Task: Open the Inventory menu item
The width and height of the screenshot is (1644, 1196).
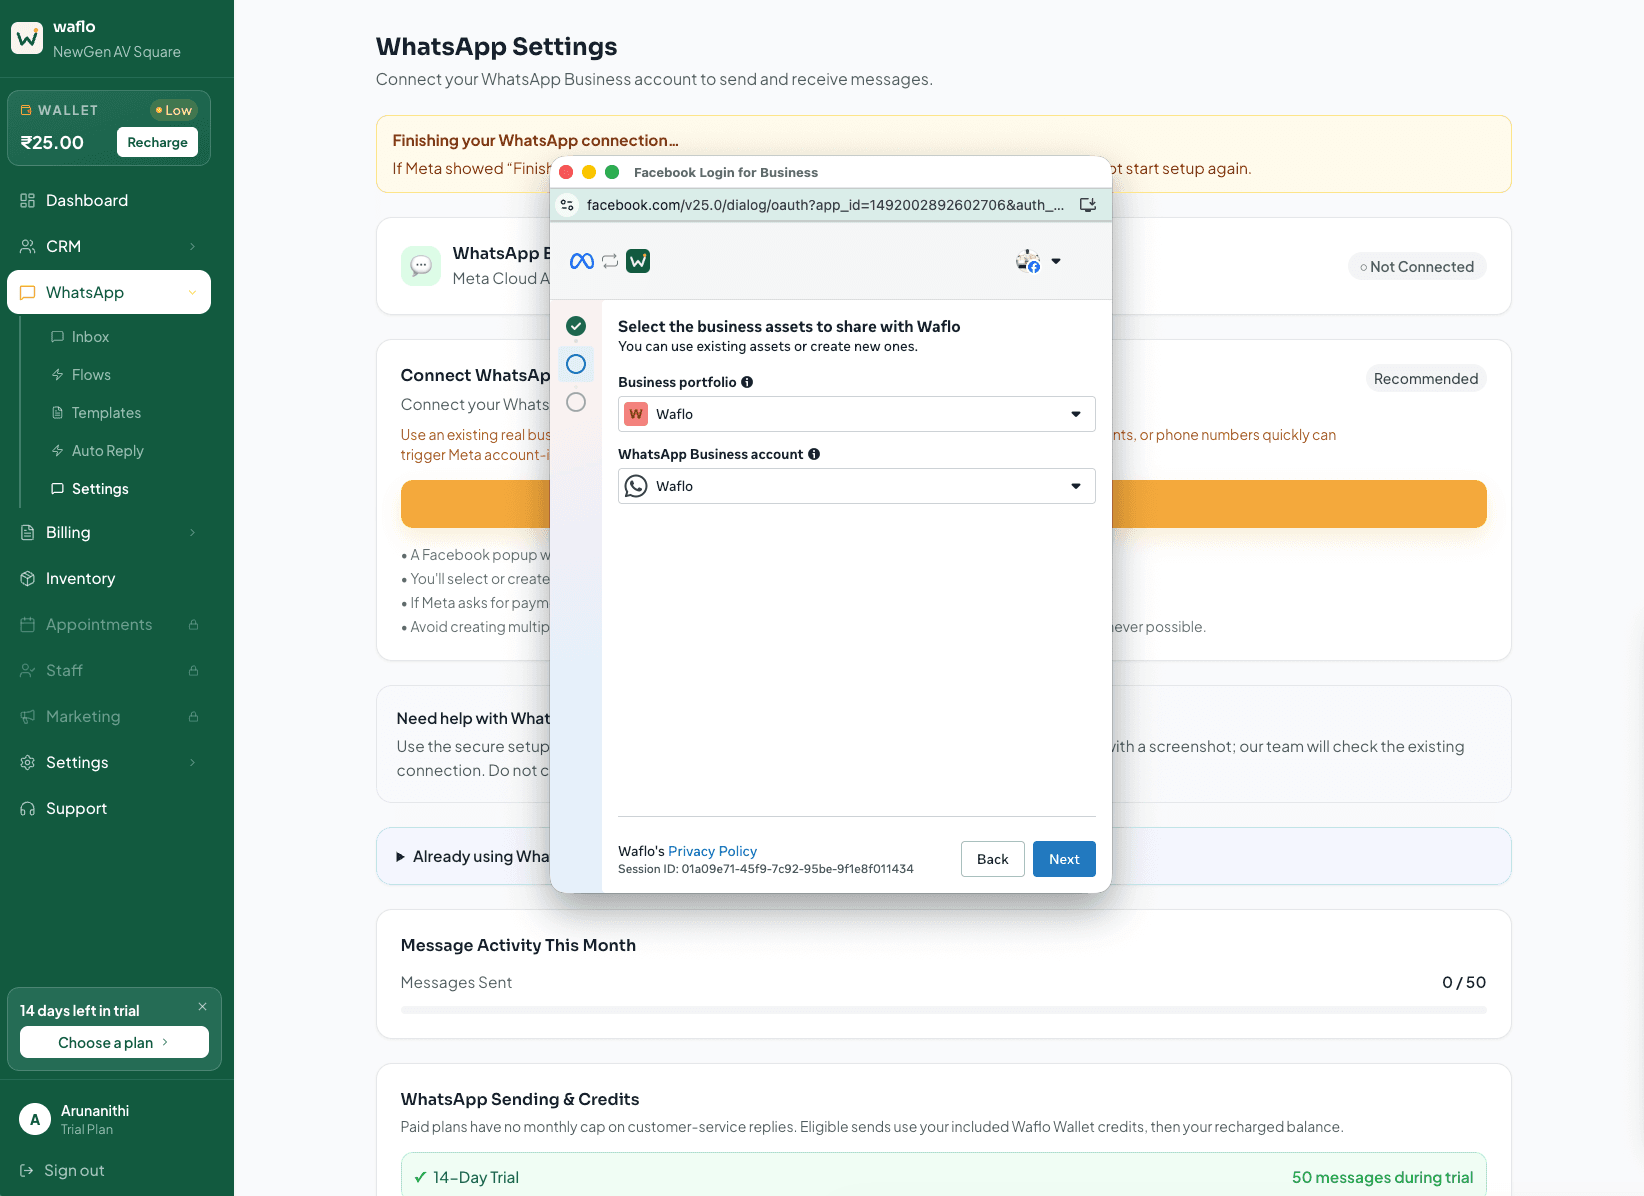Action: [x=109, y=578]
